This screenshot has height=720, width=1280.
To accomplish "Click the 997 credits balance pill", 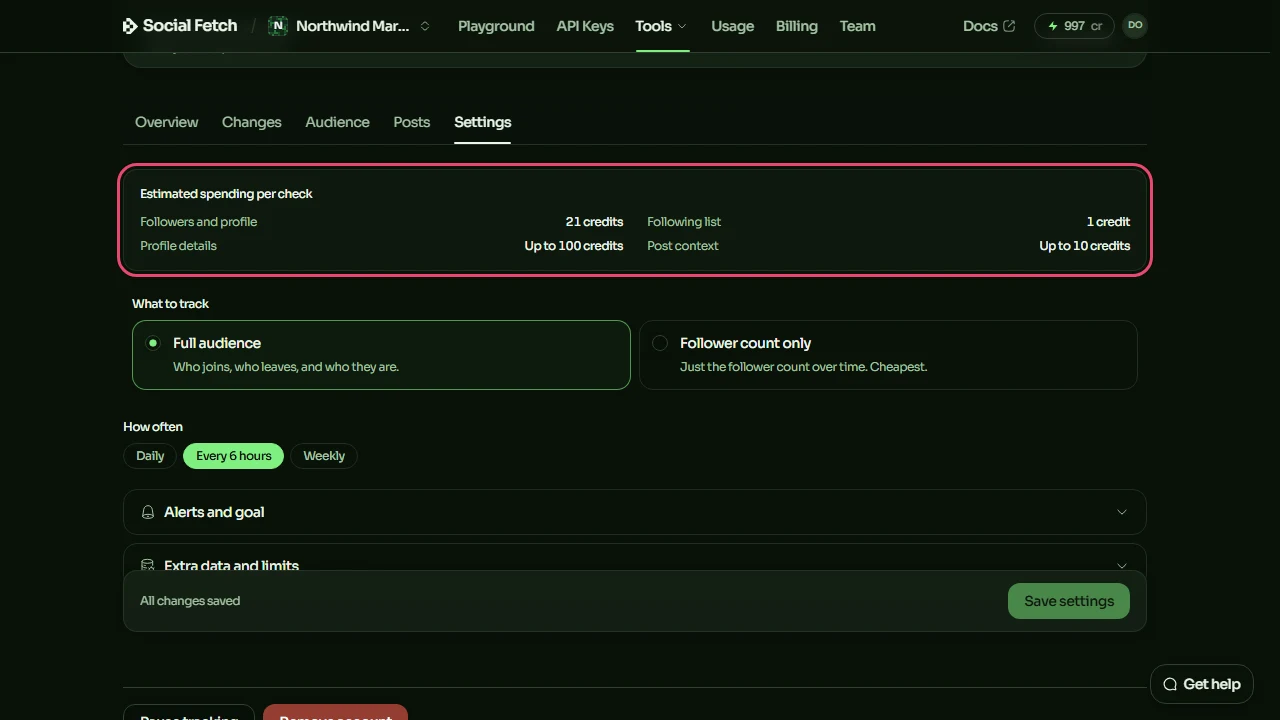I will coord(1074,26).
